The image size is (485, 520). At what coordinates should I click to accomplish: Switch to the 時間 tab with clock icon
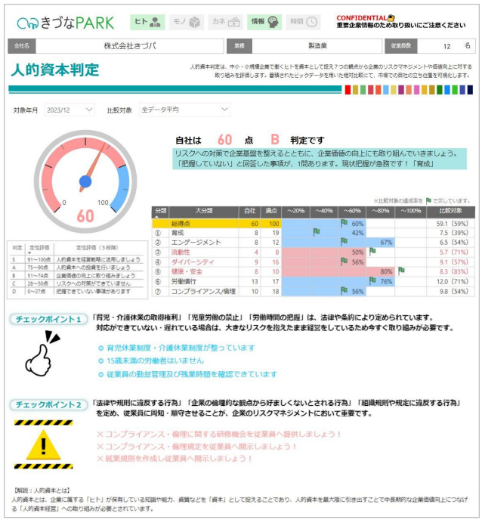(303, 22)
